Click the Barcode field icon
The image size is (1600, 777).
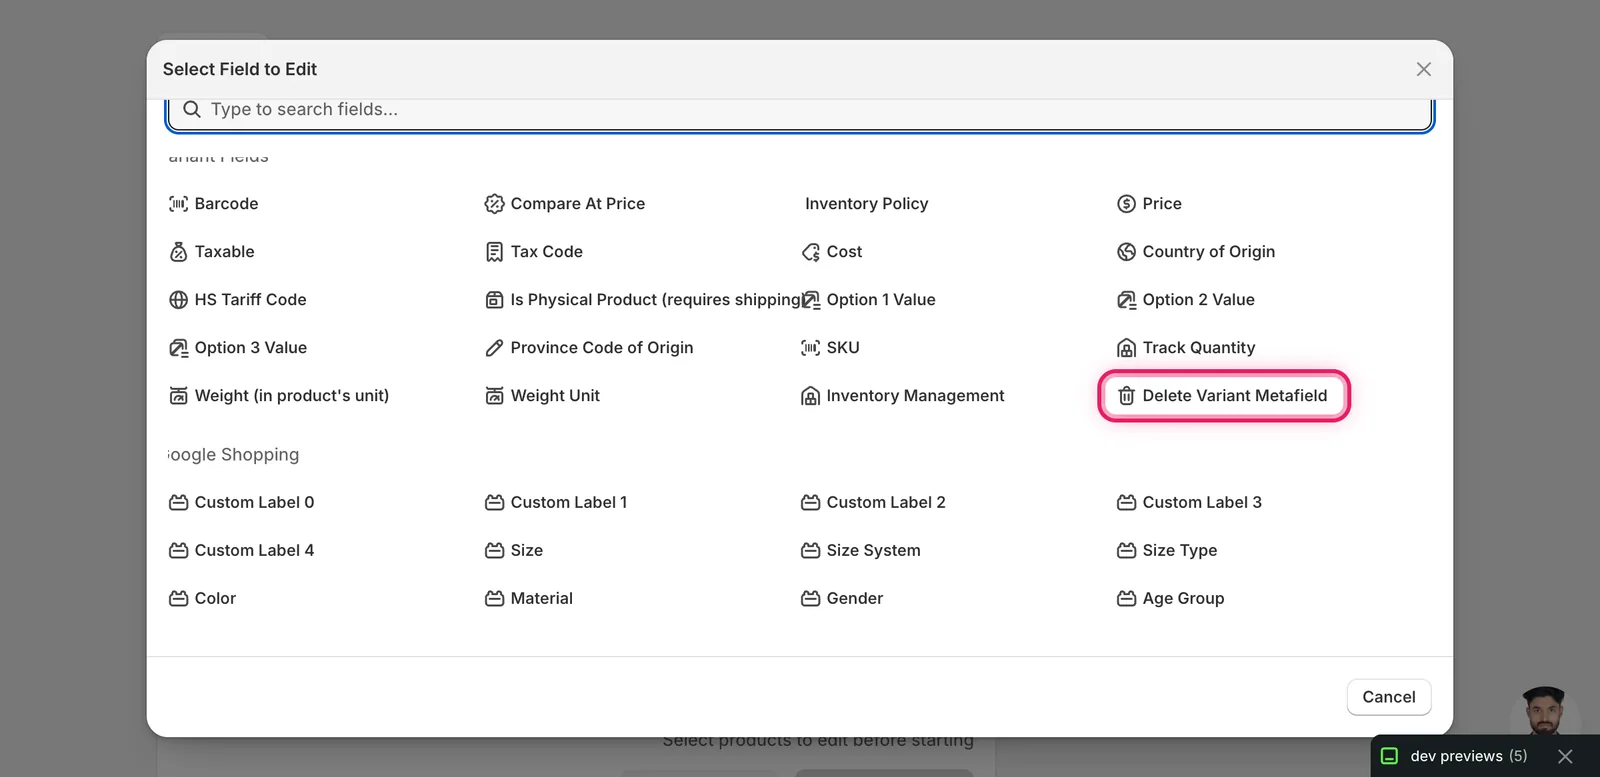[x=178, y=204]
